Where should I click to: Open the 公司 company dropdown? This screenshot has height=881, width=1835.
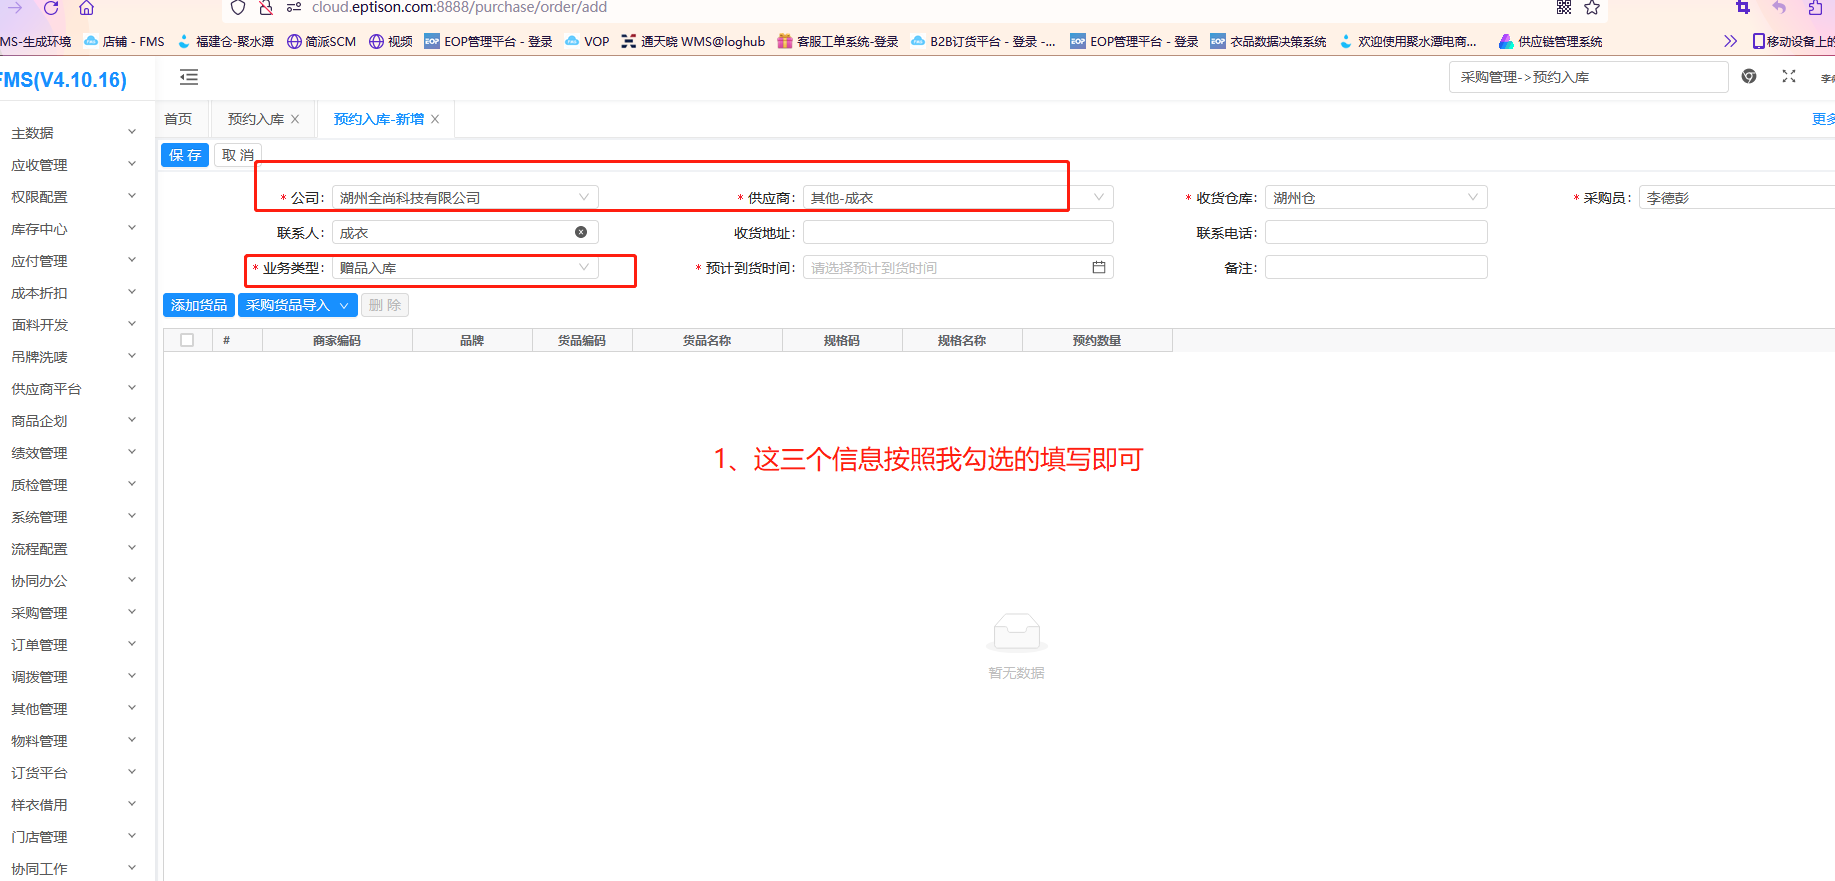[x=465, y=197]
